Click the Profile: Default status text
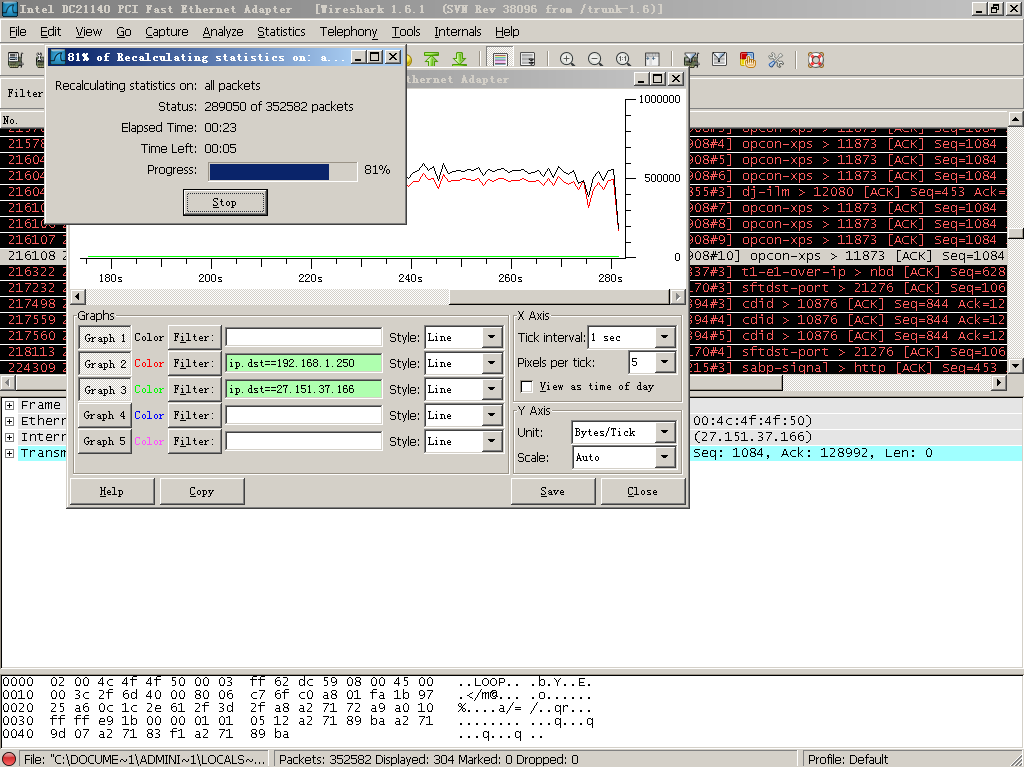Viewport: 1024px width, 768px height. (848, 760)
